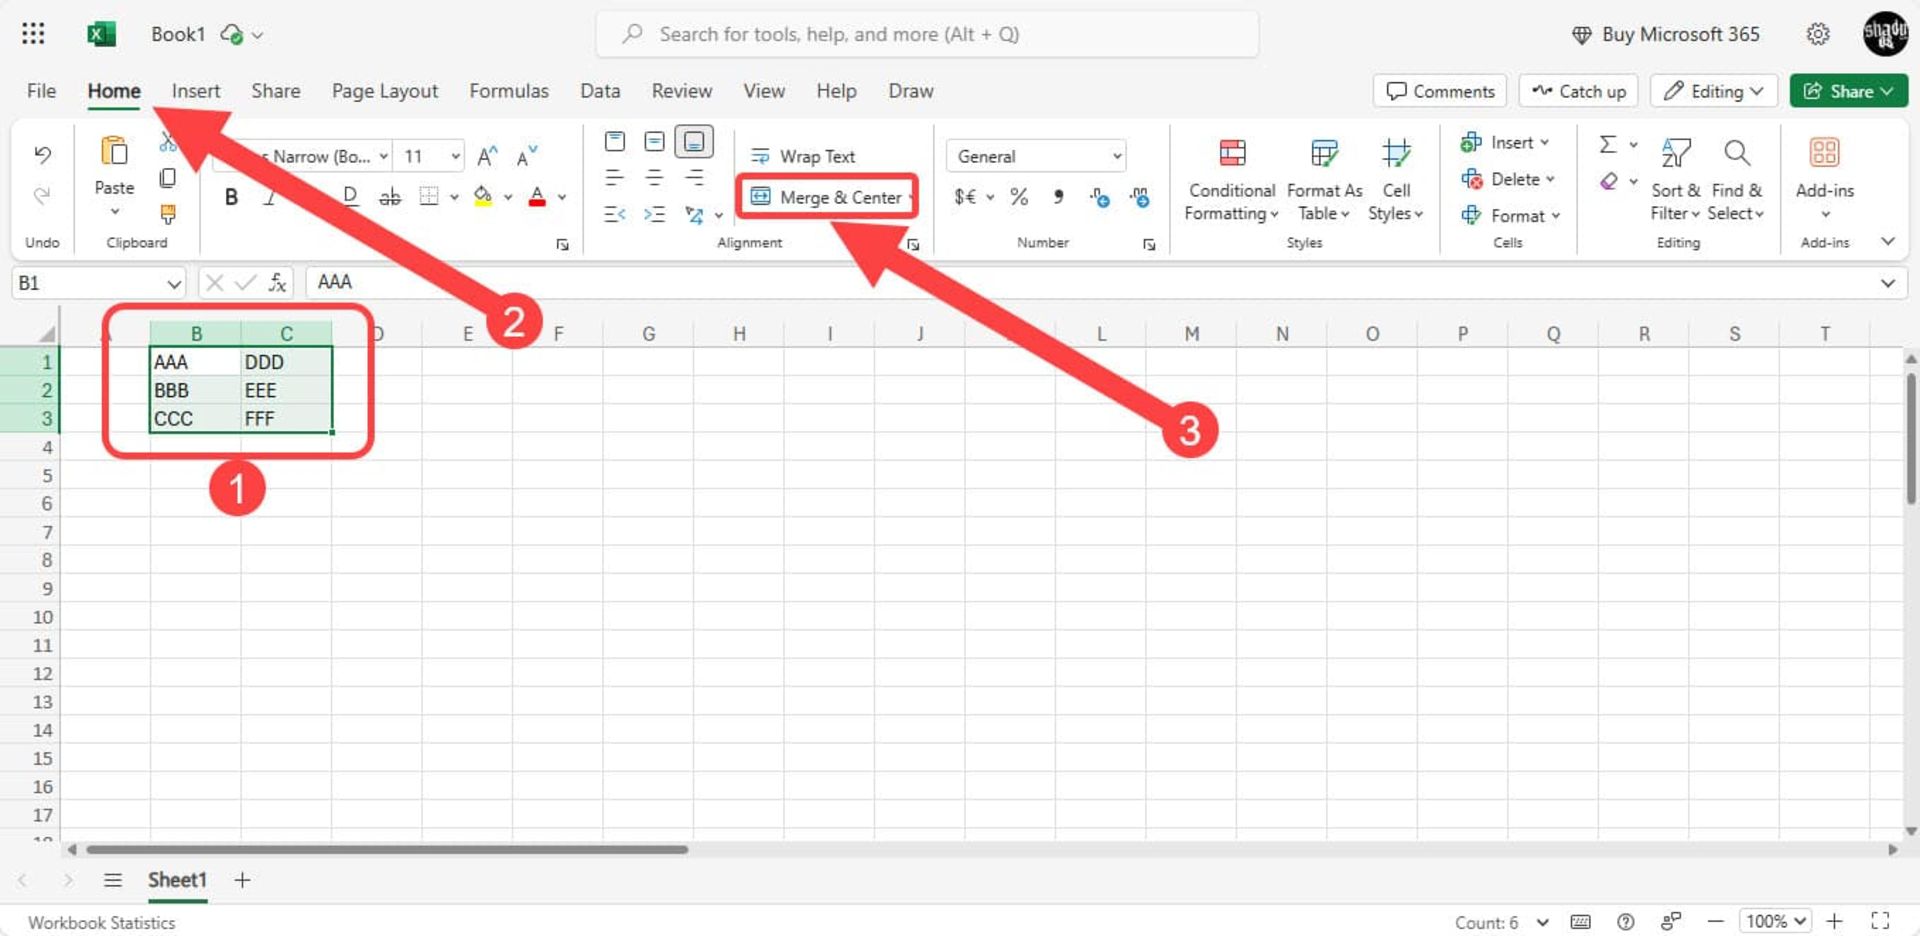Open the Comments pane button
The image size is (1920, 936).
(1440, 91)
